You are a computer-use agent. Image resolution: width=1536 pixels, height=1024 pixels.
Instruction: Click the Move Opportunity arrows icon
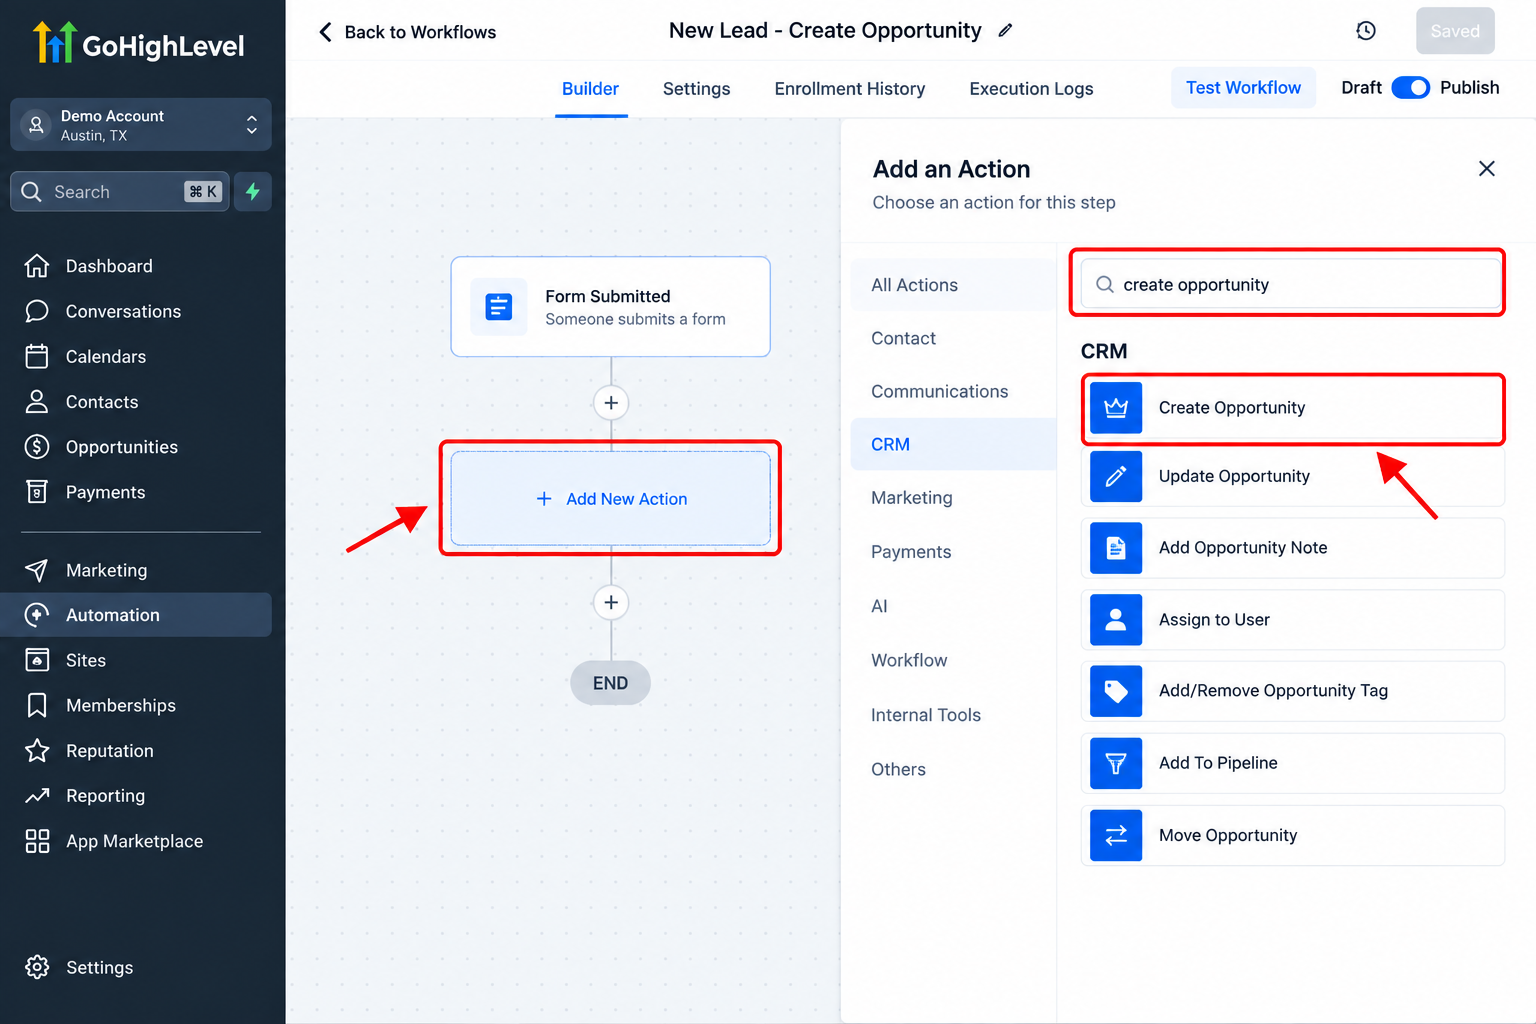coord(1116,835)
